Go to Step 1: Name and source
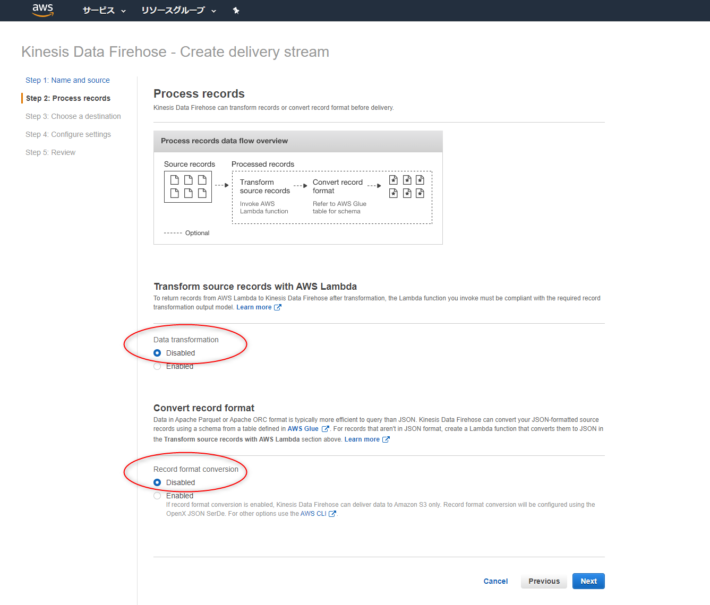Screen dimensions: 710x605 tap(68, 80)
